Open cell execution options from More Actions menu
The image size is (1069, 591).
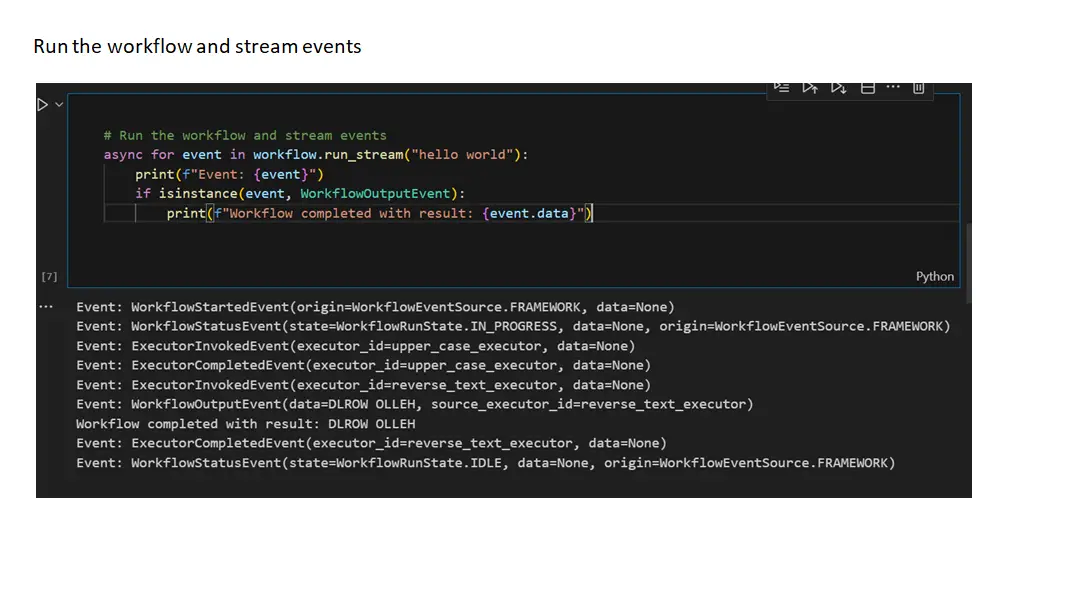click(x=892, y=88)
